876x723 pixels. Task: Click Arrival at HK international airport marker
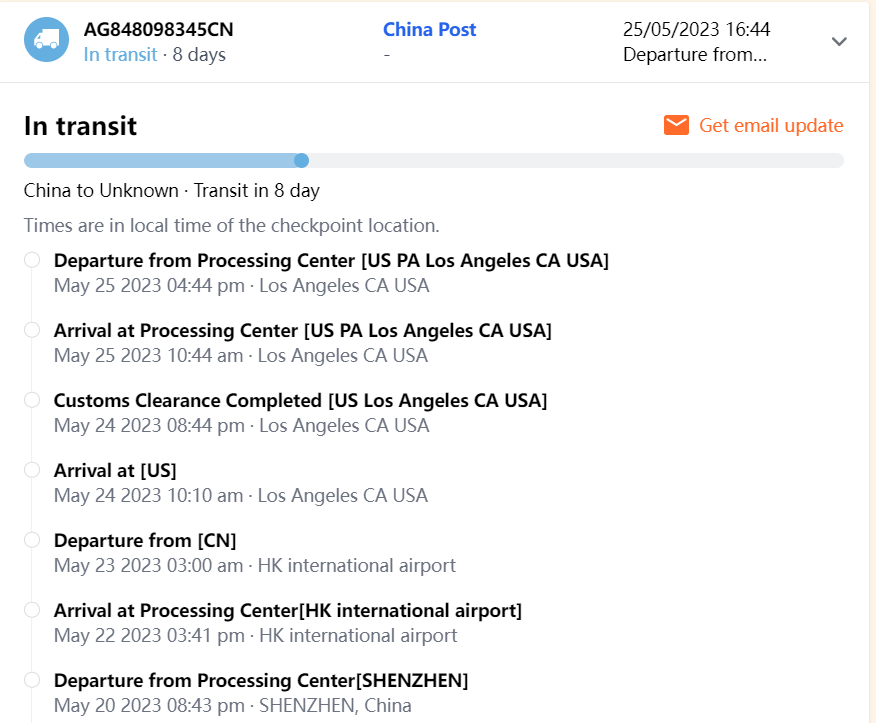click(x=32, y=610)
